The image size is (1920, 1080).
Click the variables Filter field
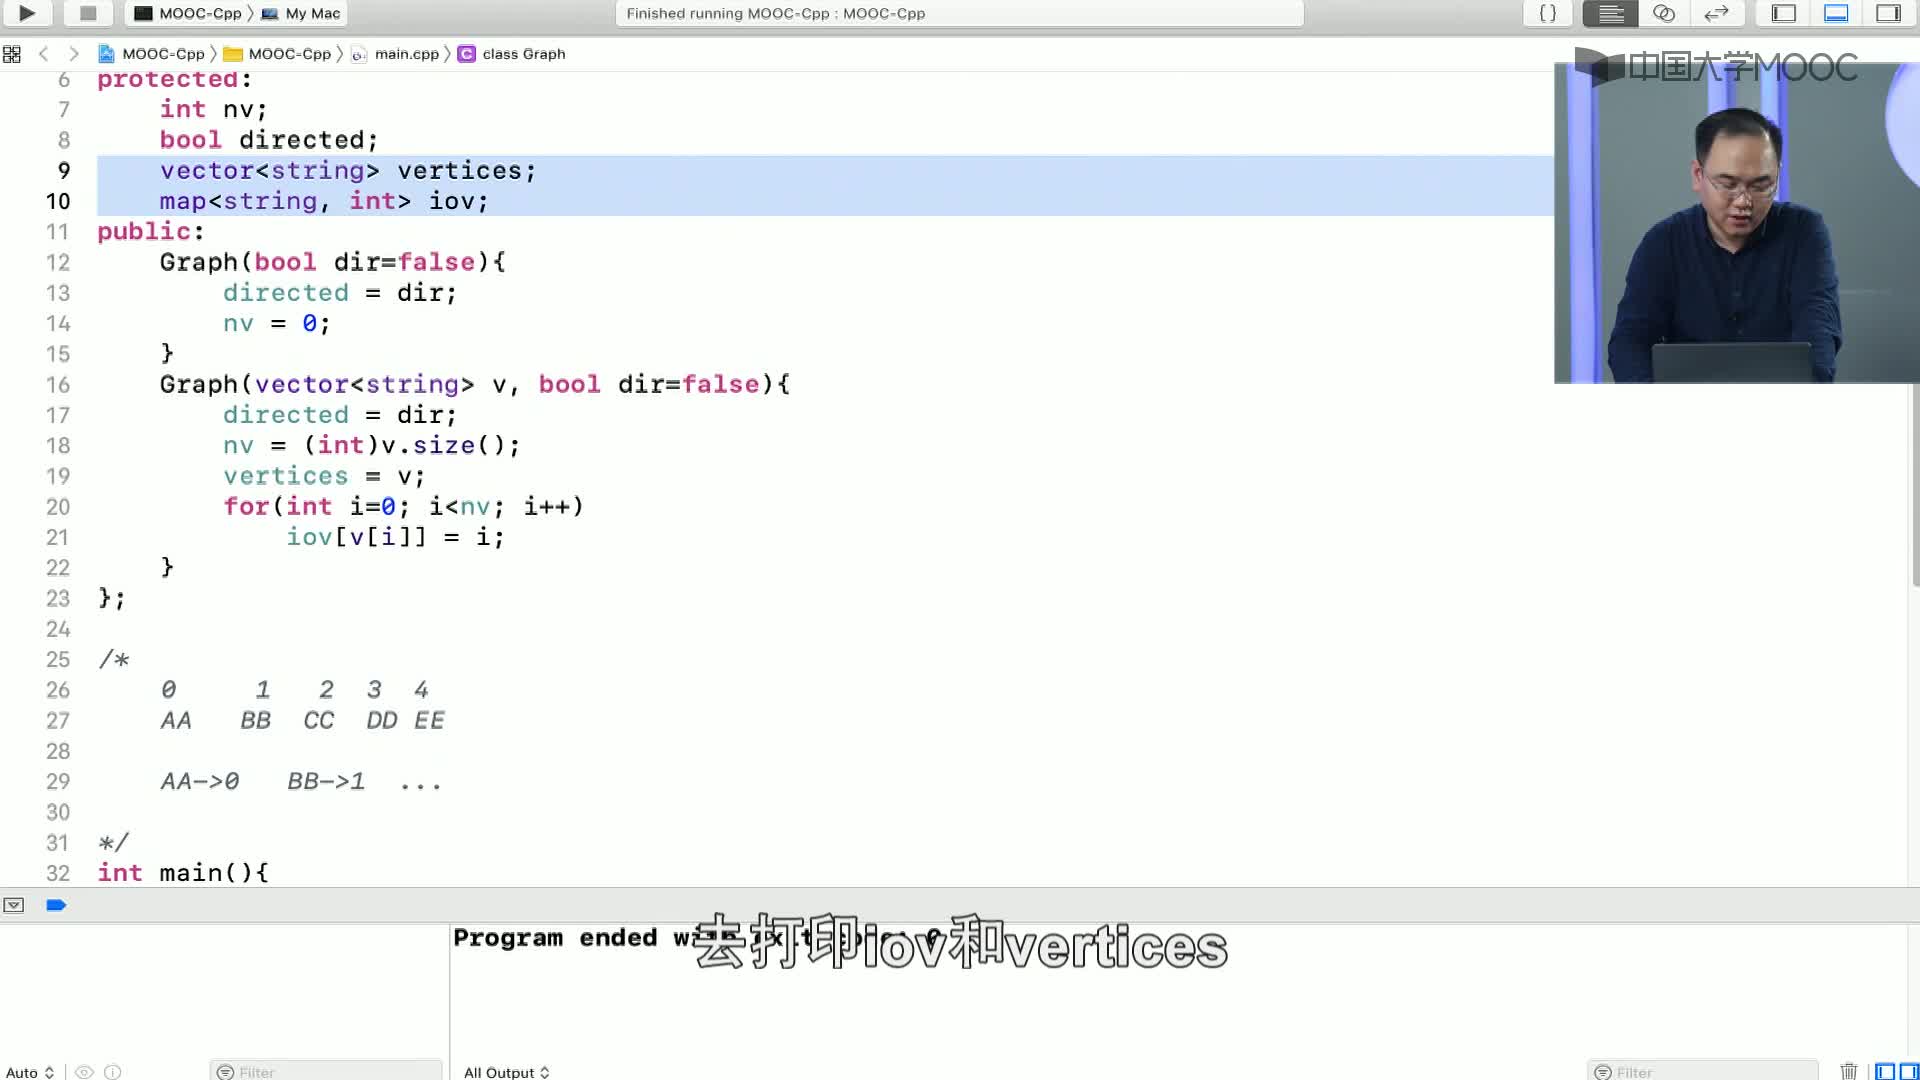tap(326, 1071)
